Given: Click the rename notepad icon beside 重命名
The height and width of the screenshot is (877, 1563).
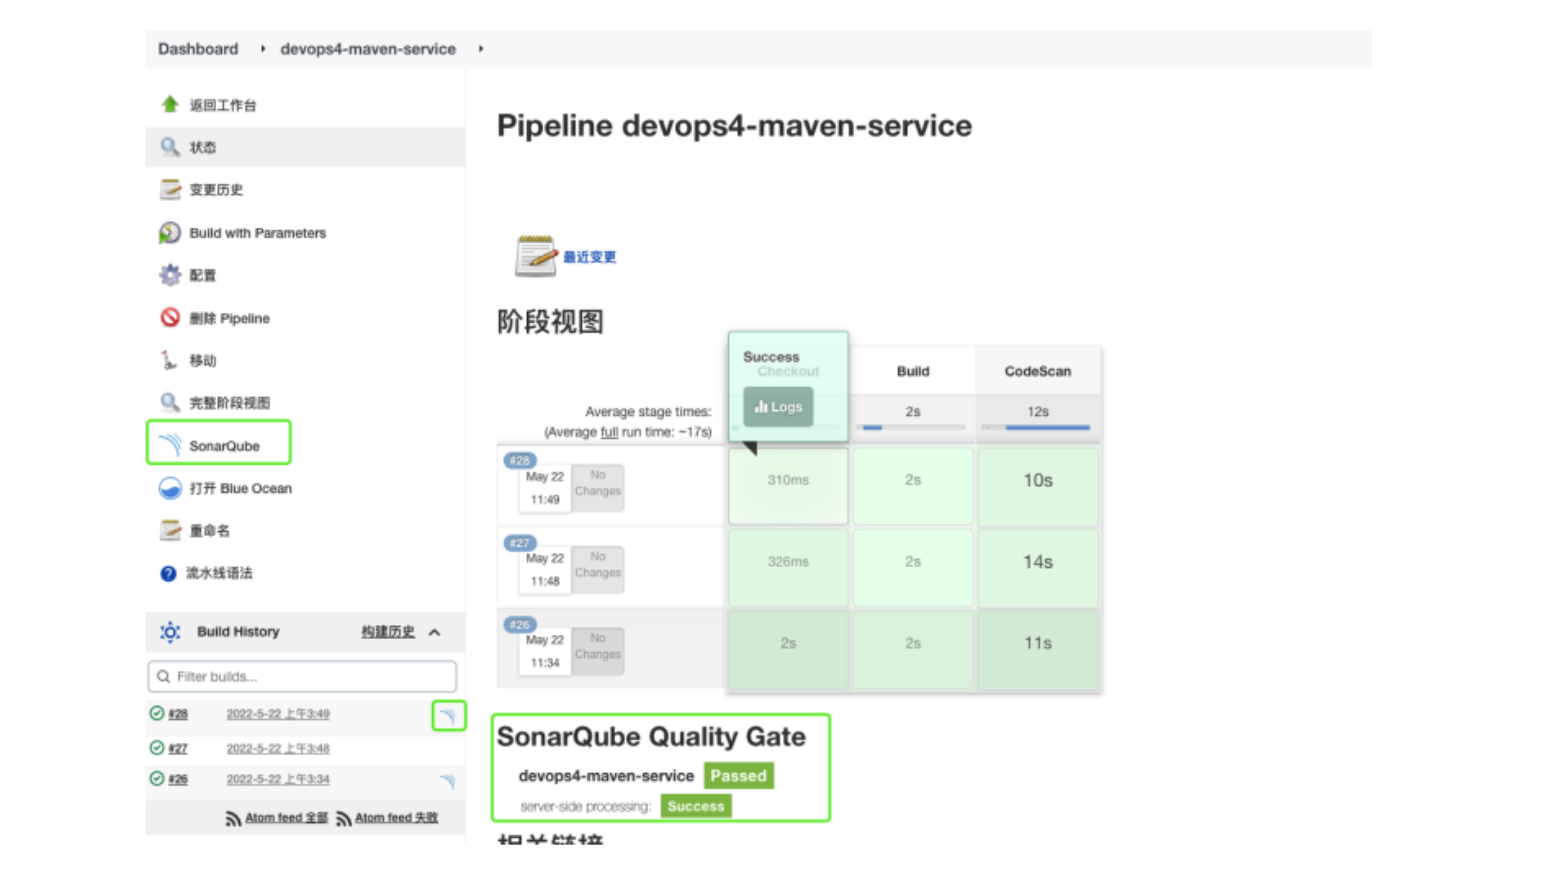Looking at the screenshot, I should tap(170, 530).
